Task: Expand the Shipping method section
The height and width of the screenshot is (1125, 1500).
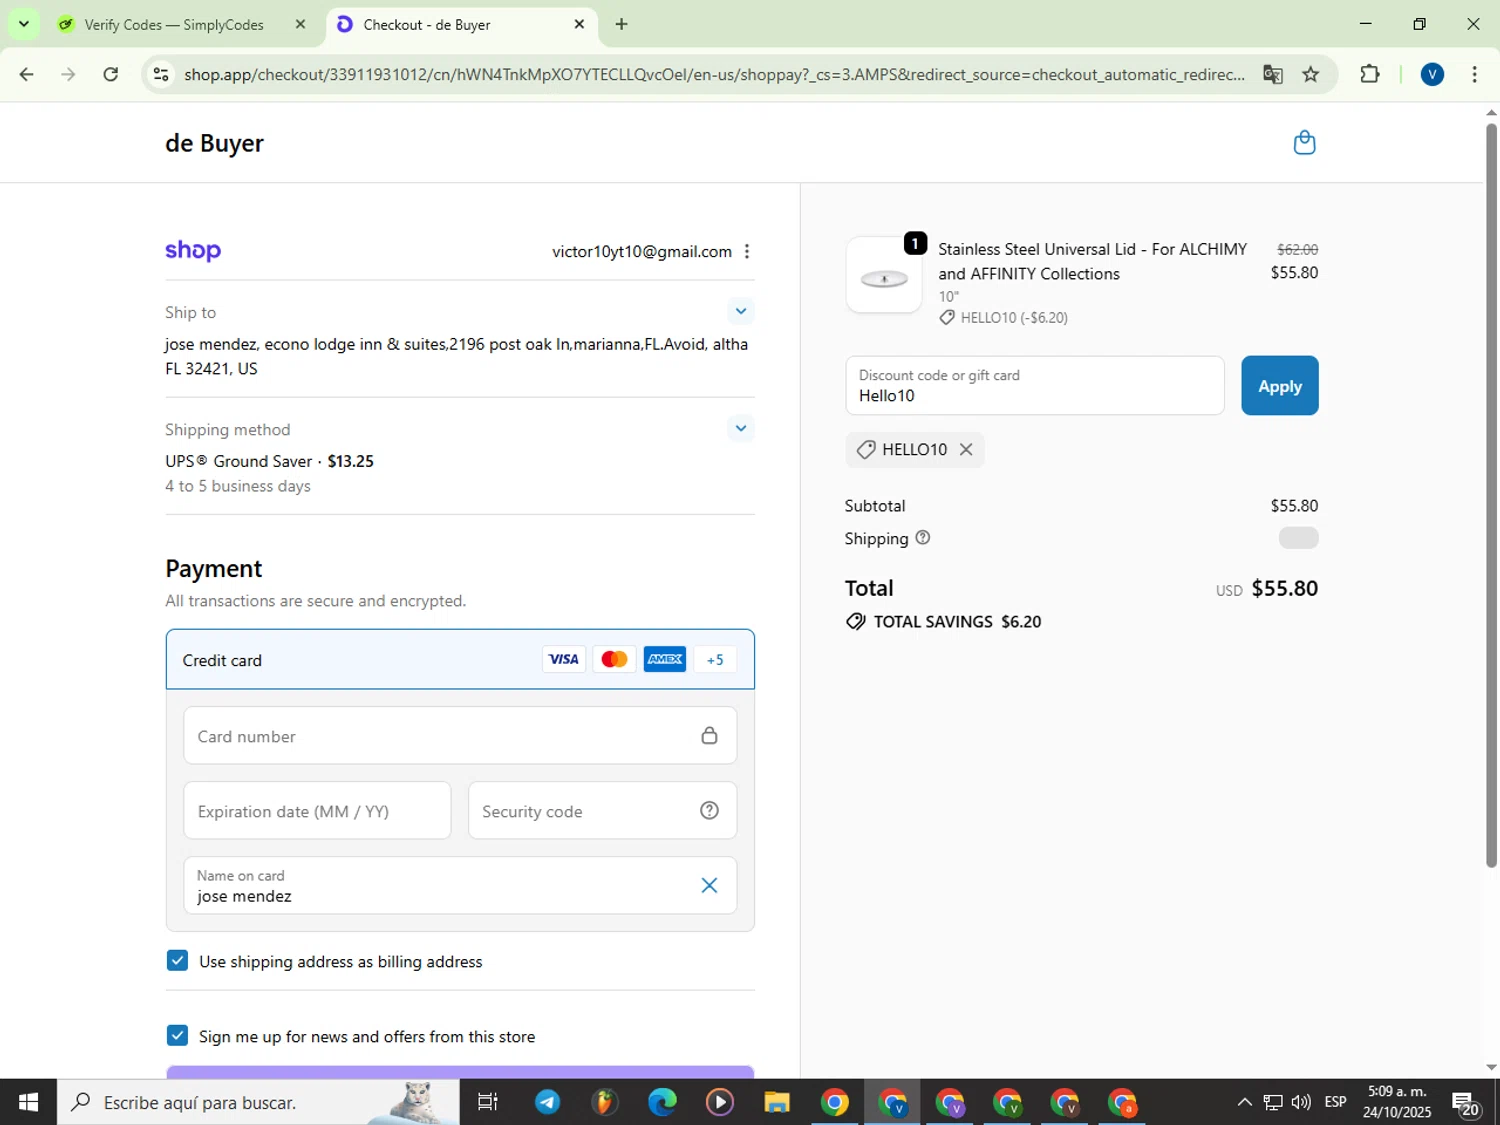Action: click(740, 428)
